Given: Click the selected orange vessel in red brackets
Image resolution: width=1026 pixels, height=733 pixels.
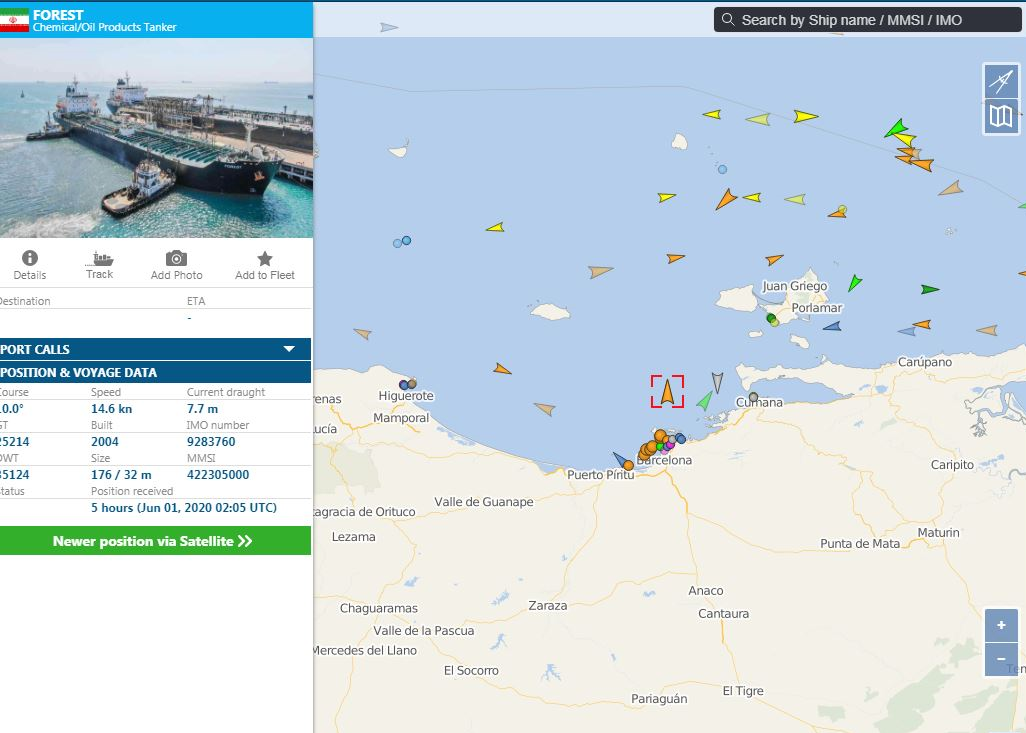Looking at the screenshot, I should [x=667, y=392].
